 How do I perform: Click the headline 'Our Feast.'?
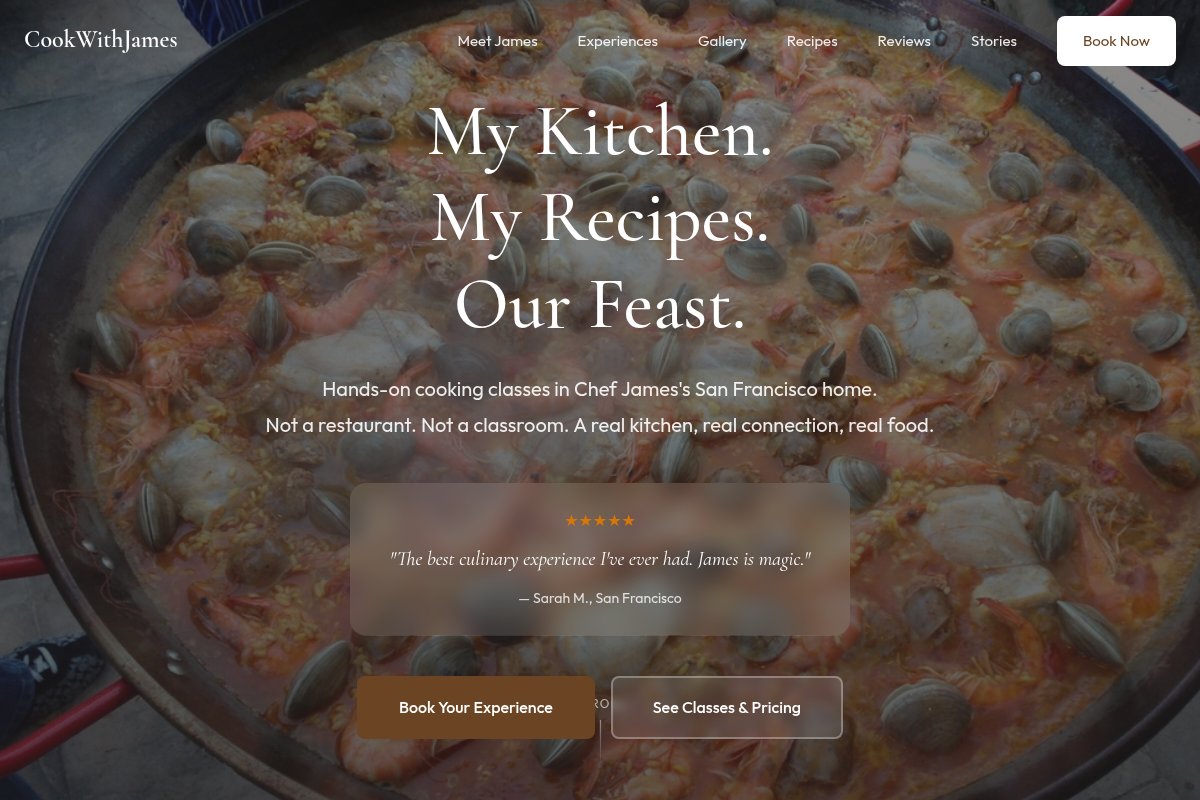click(x=600, y=306)
